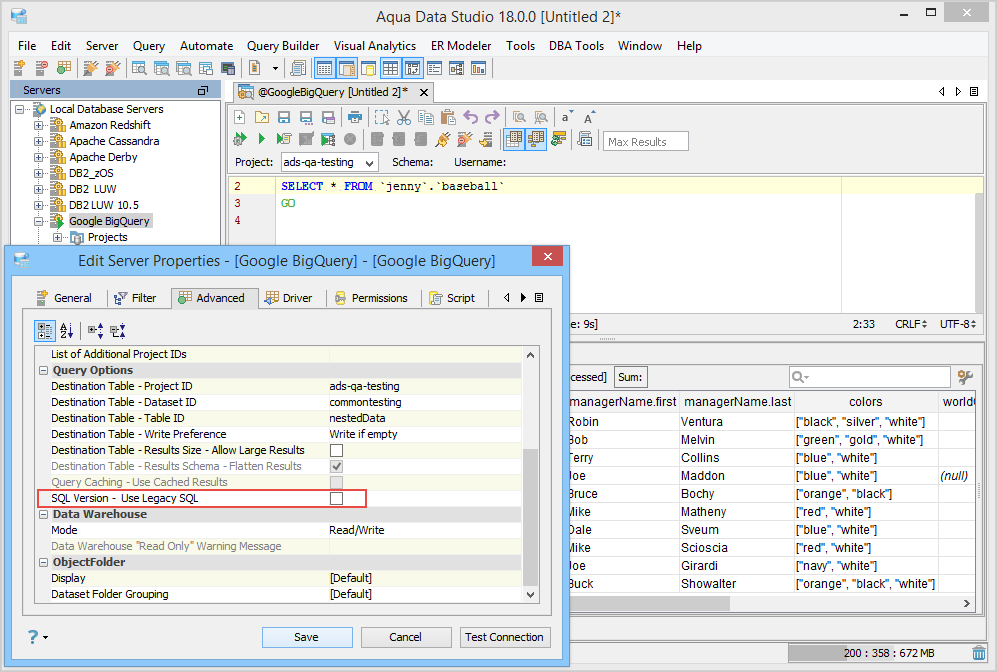Toggle the Flatten Results checkbox

click(x=337, y=466)
